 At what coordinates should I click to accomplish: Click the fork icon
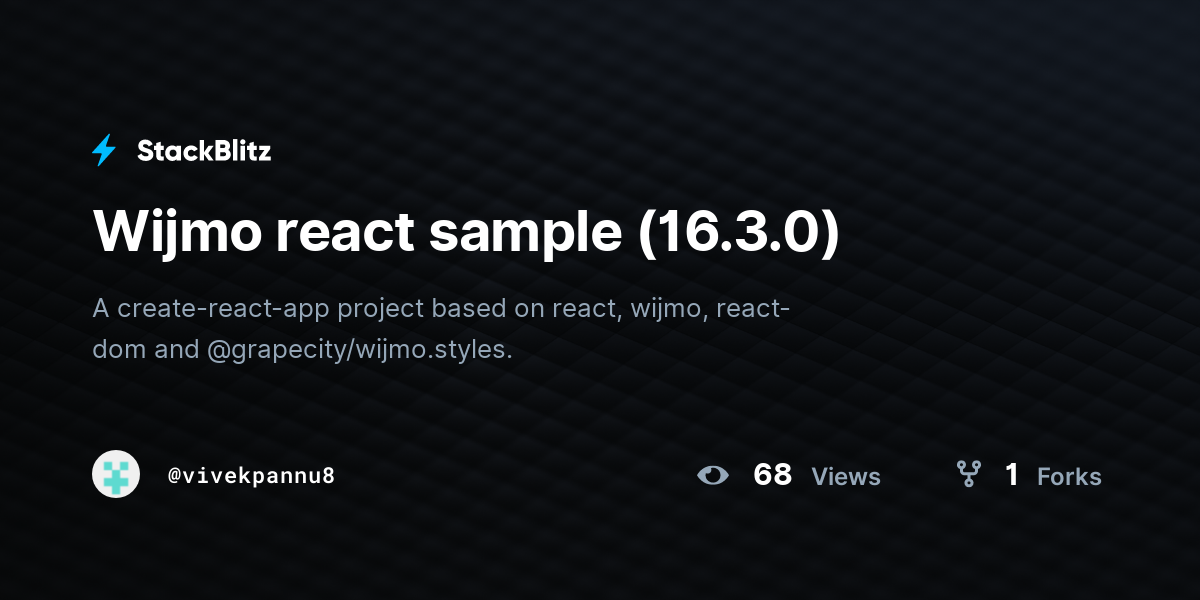[968, 474]
